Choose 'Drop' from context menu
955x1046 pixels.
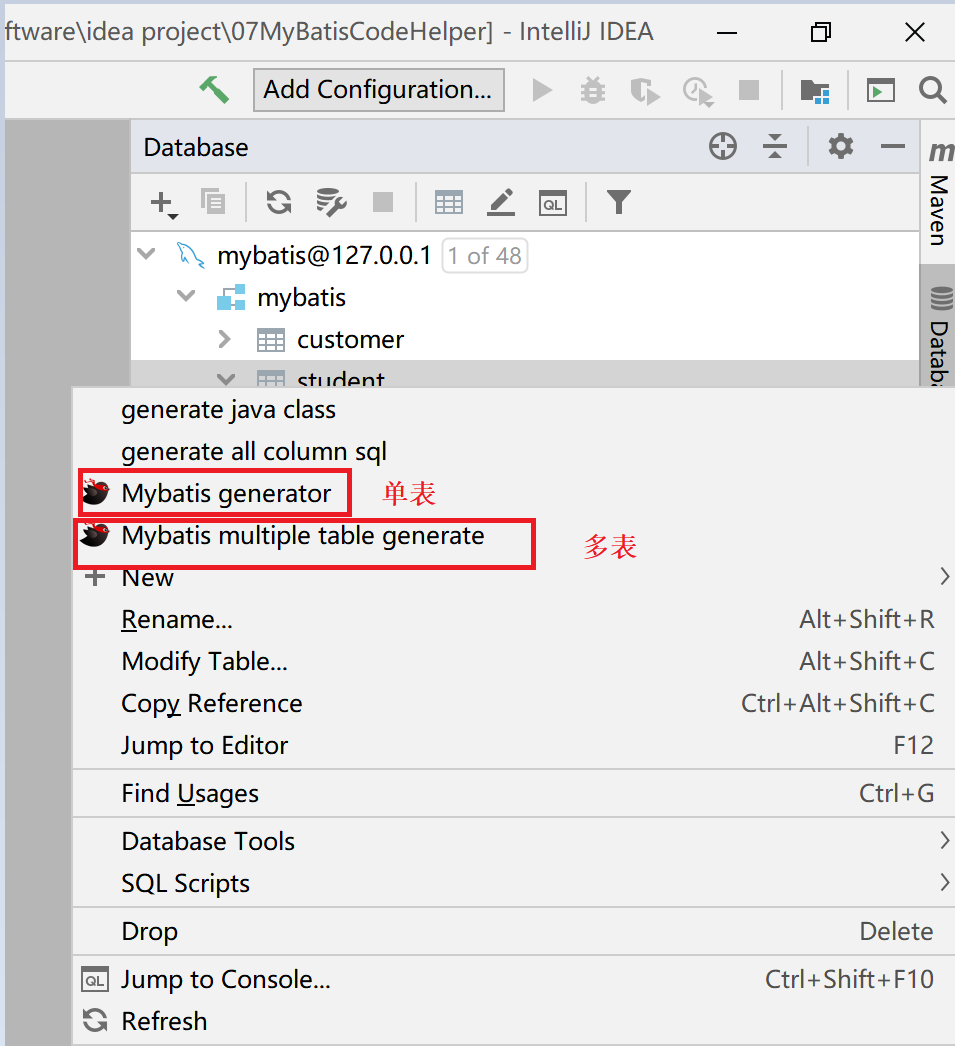point(514,932)
